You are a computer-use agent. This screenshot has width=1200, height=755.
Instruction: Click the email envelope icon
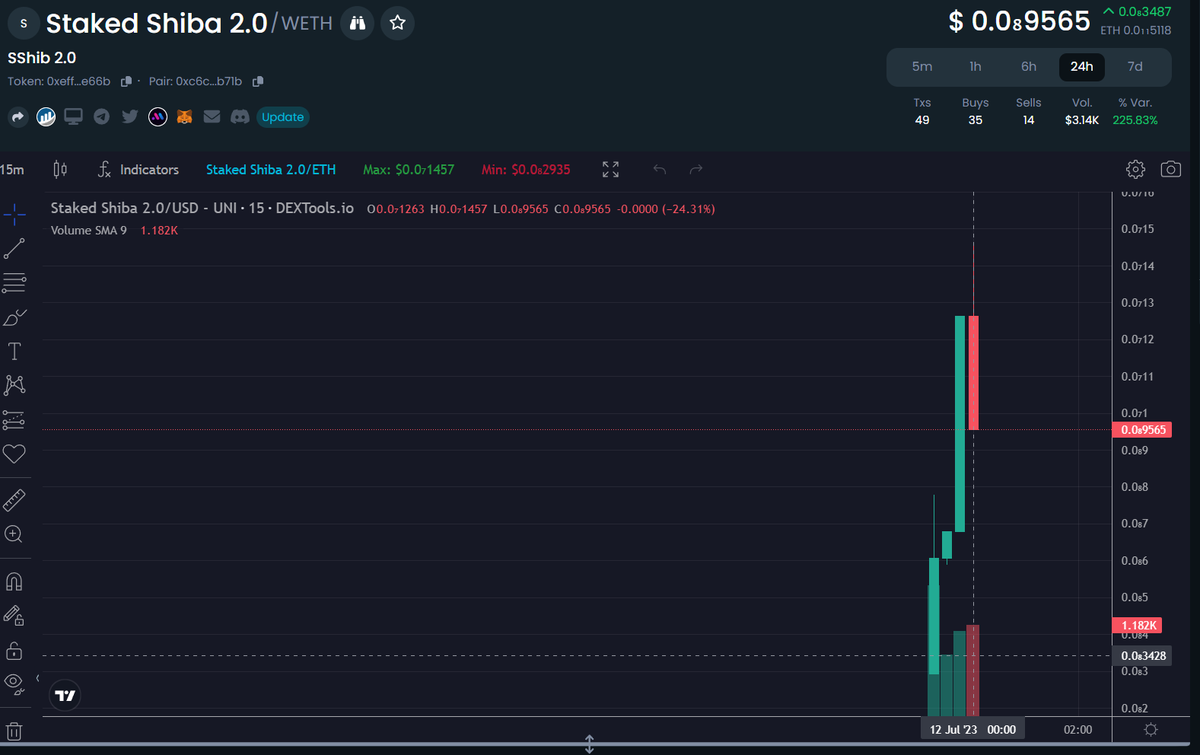coord(211,117)
